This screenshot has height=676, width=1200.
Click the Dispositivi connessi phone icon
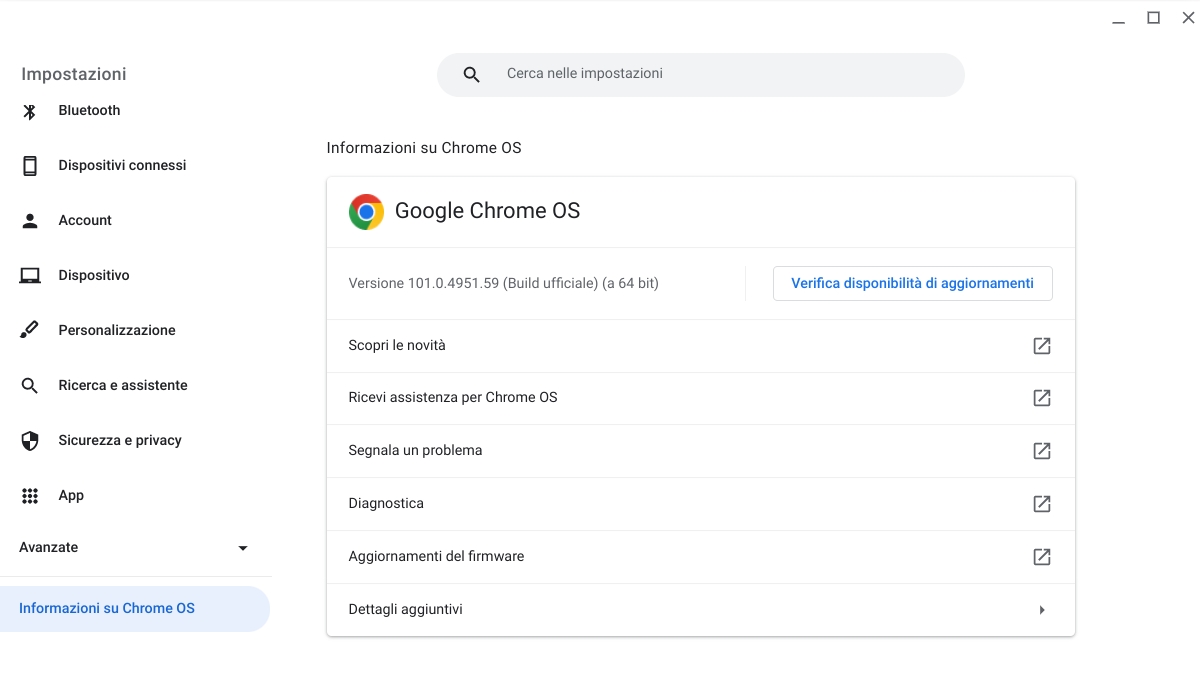29,165
